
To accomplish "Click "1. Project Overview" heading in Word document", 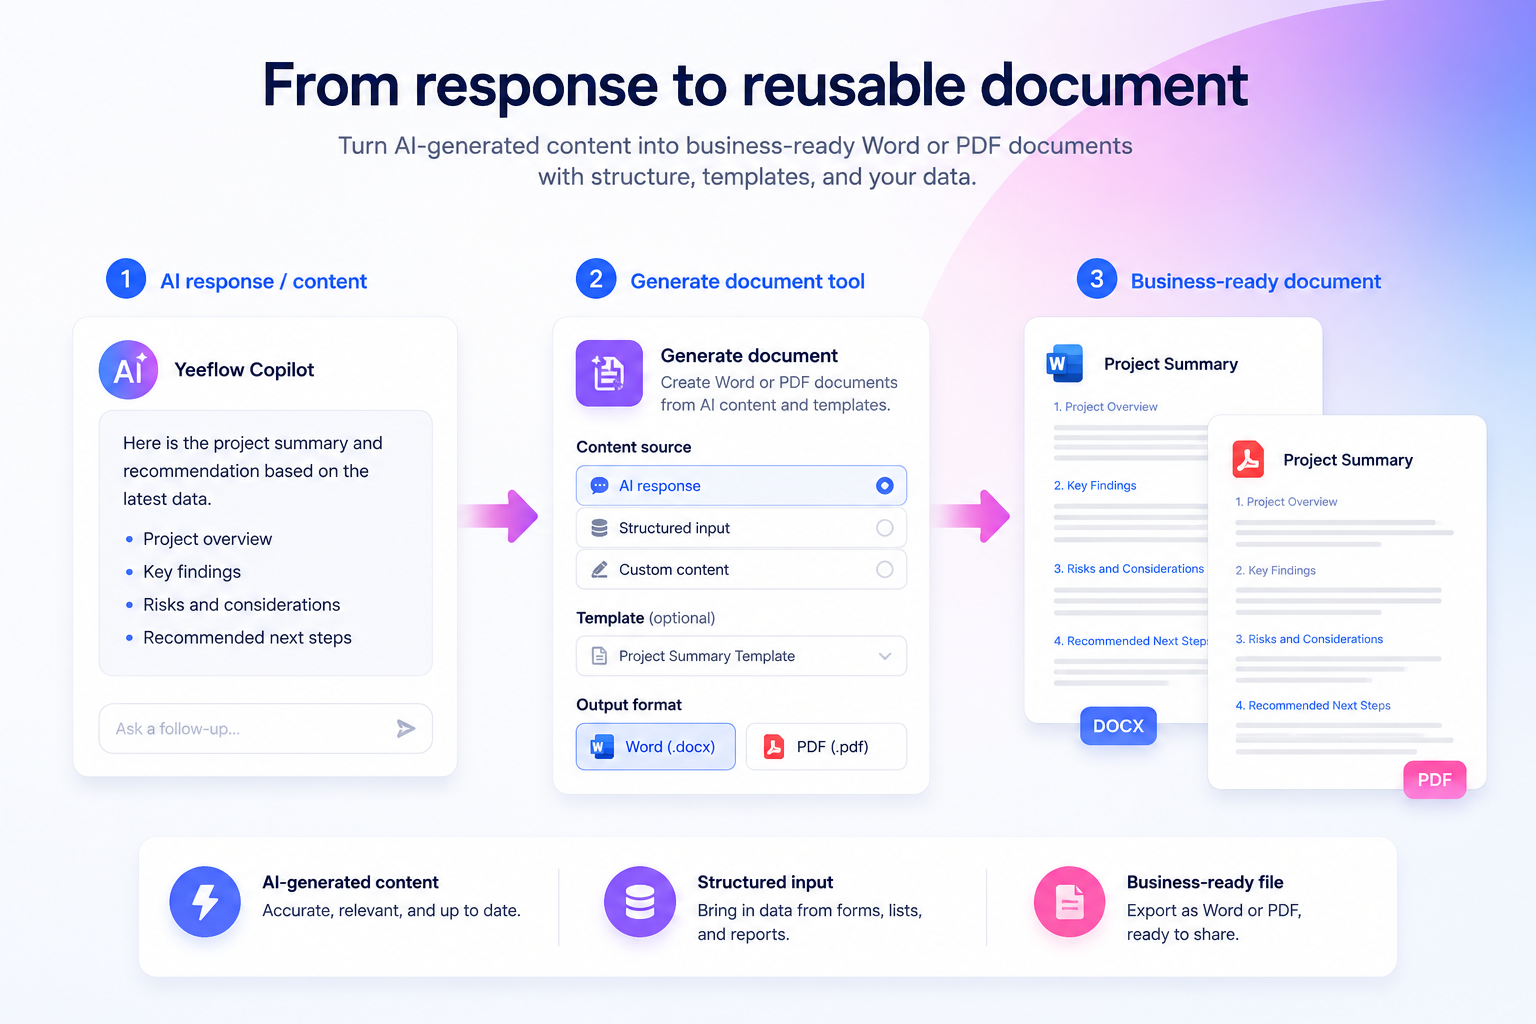I will 1105,407.
